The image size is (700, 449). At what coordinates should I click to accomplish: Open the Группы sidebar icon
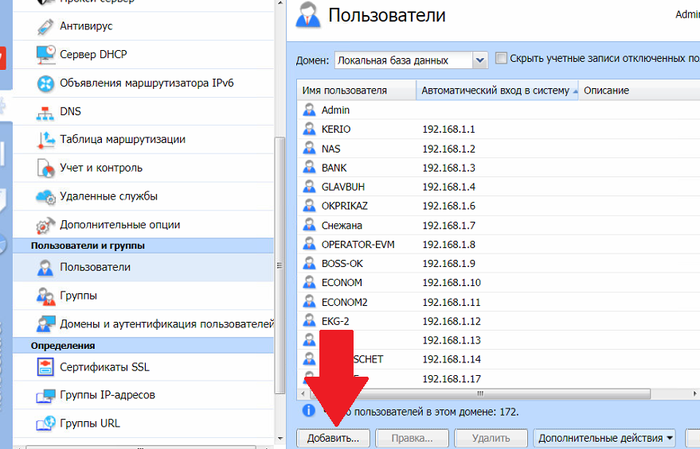[45, 296]
